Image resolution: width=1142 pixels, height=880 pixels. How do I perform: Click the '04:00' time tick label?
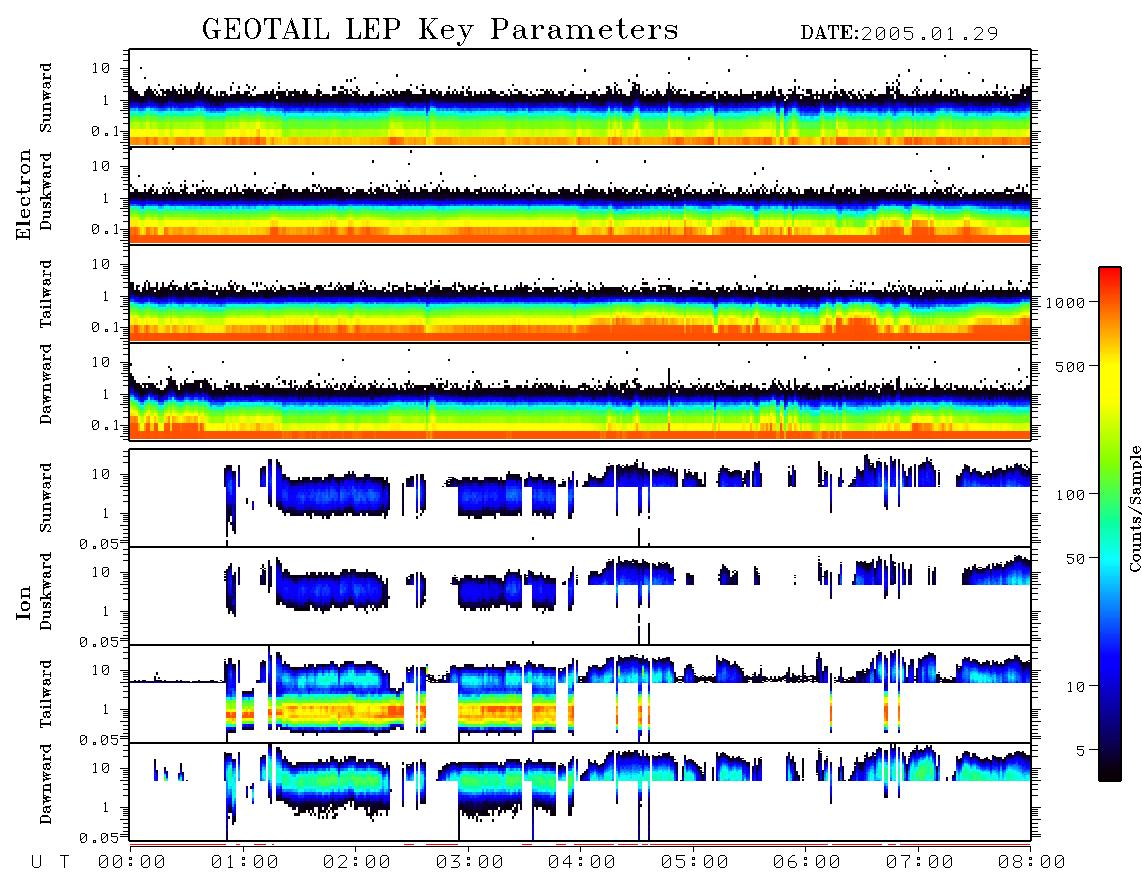coord(582,863)
